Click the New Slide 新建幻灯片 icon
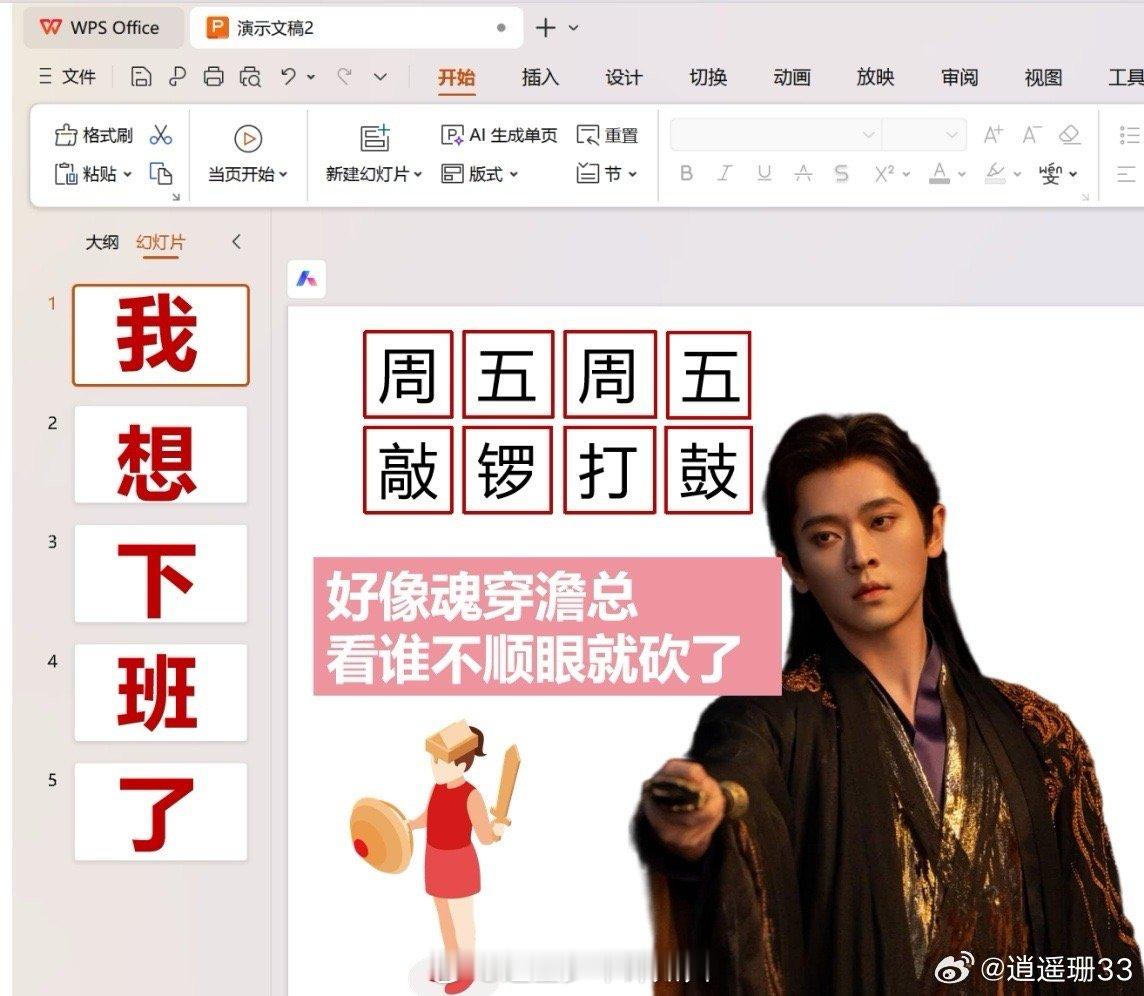1144x996 pixels. (x=375, y=137)
